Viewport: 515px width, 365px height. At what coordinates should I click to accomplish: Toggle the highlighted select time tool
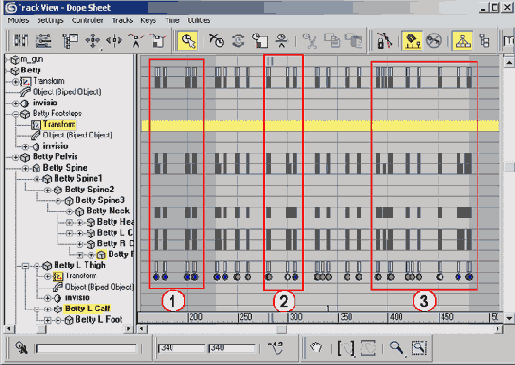coord(188,41)
